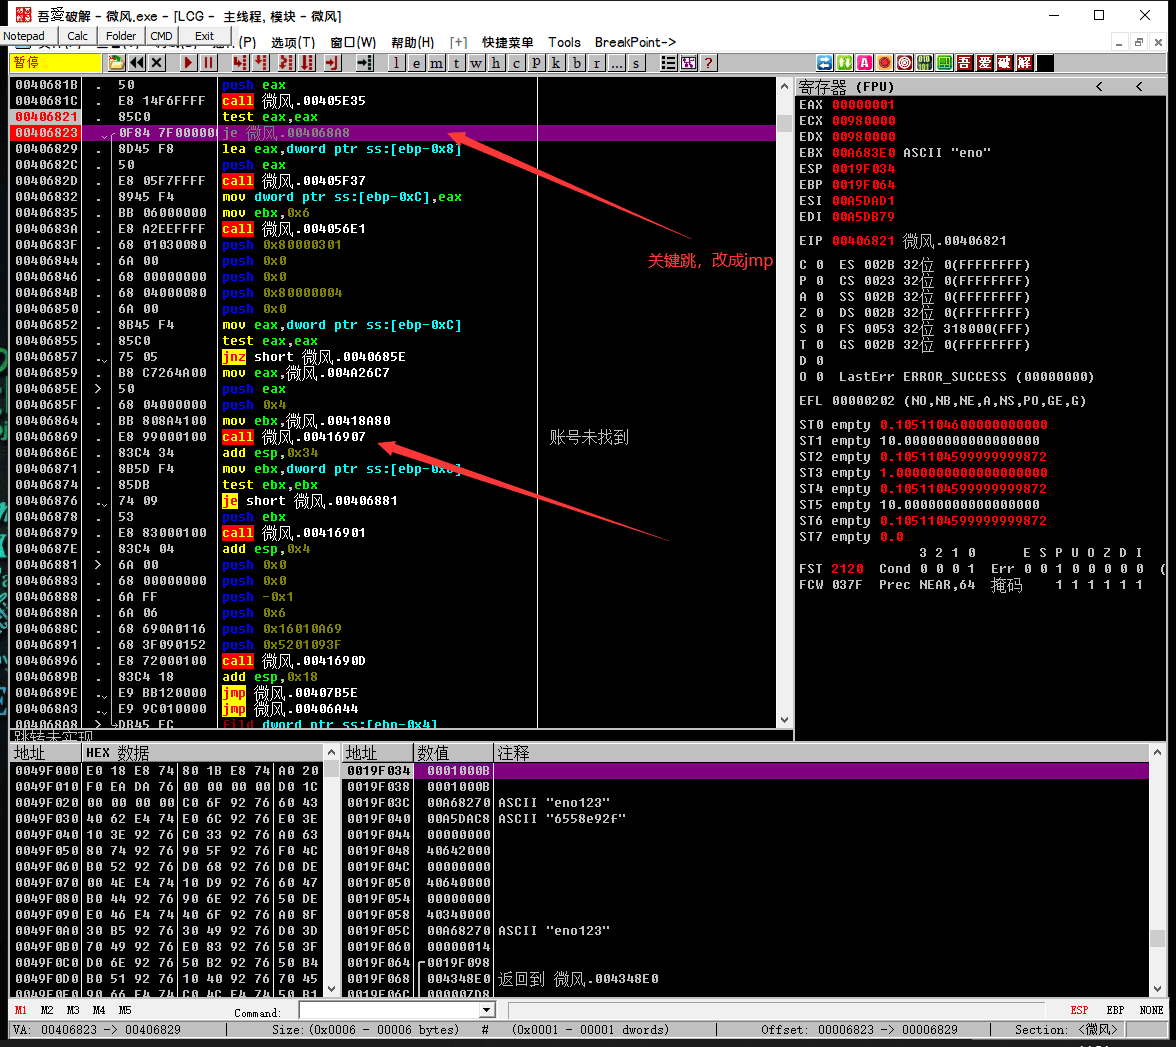Restart the program with the rewind icon
This screenshot has height=1047, width=1176.
click(x=136, y=63)
